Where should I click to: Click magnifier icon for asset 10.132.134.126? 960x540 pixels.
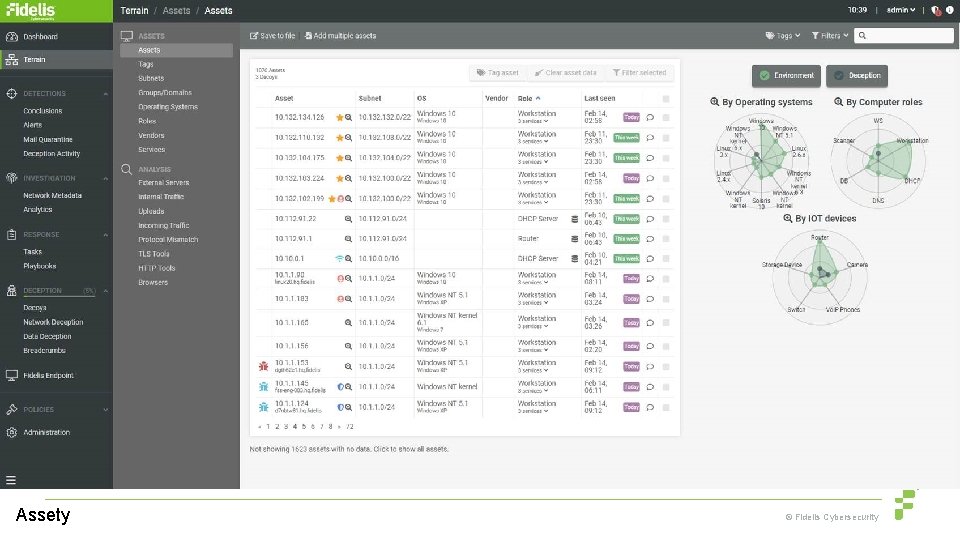pyautogui.click(x=348, y=118)
